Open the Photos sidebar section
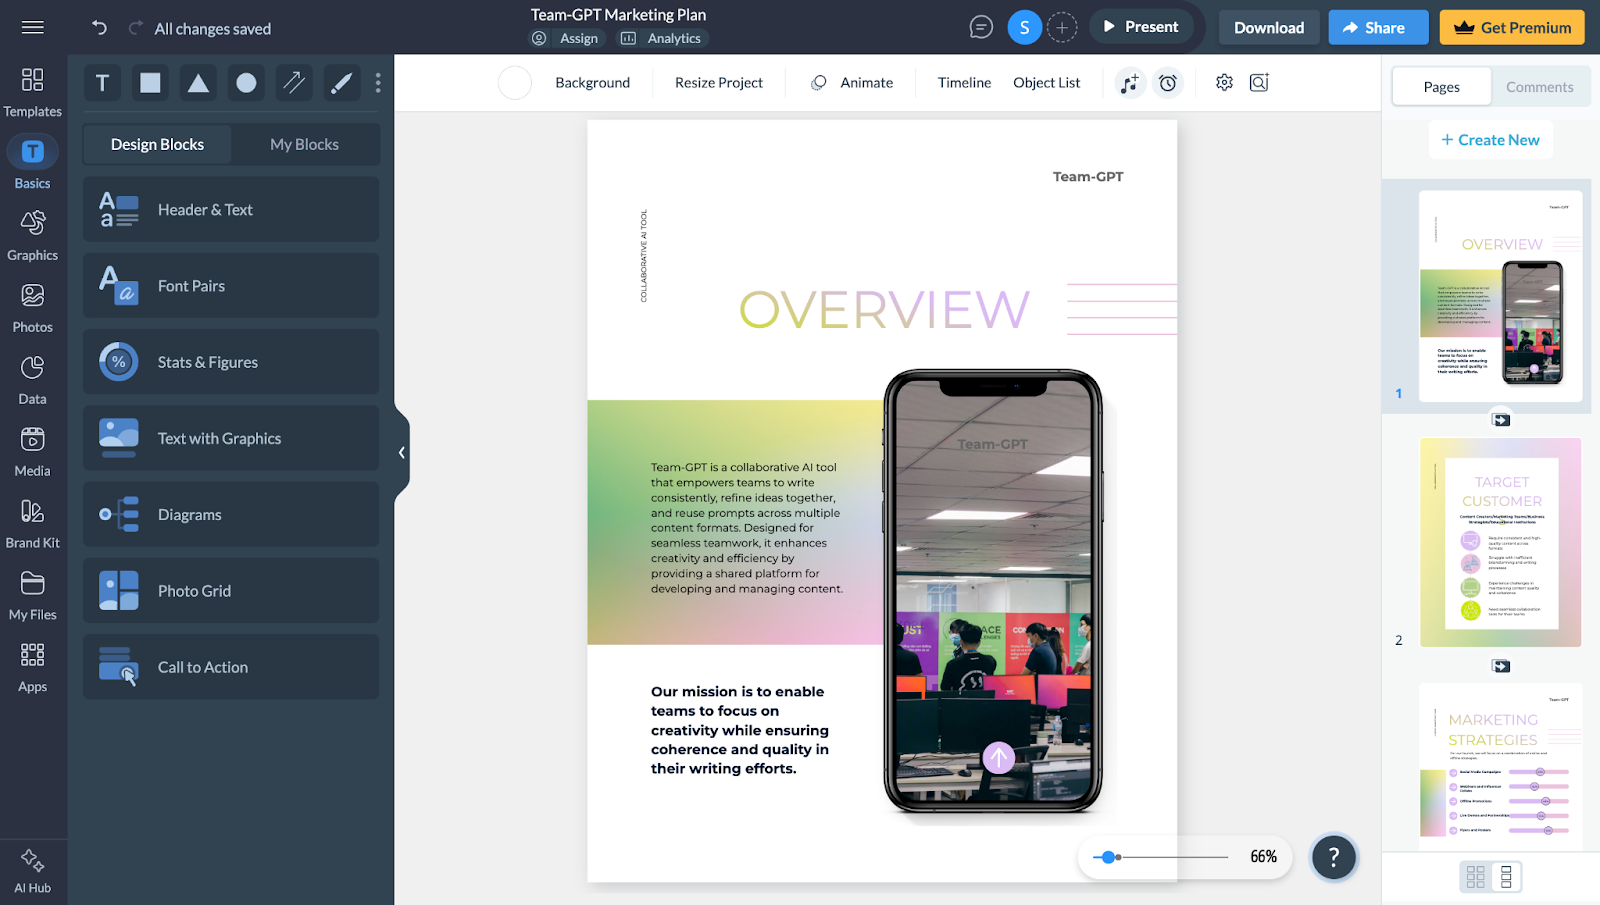This screenshot has height=905, width=1600. (x=33, y=308)
